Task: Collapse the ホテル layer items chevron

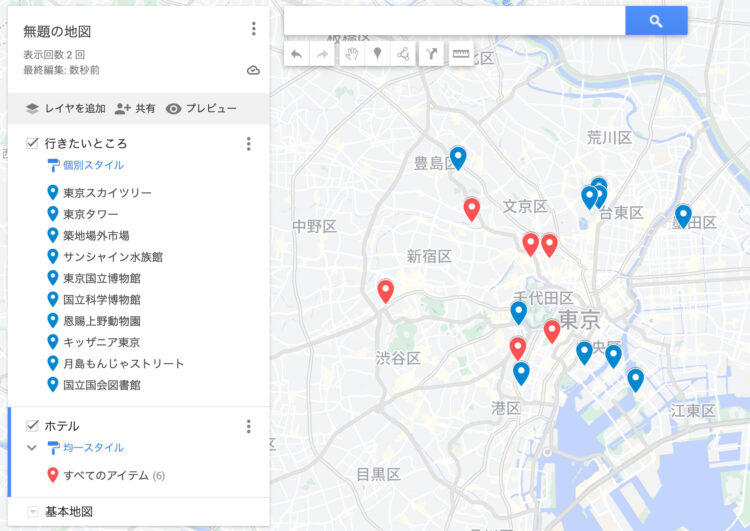Action: [x=32, y=448]
